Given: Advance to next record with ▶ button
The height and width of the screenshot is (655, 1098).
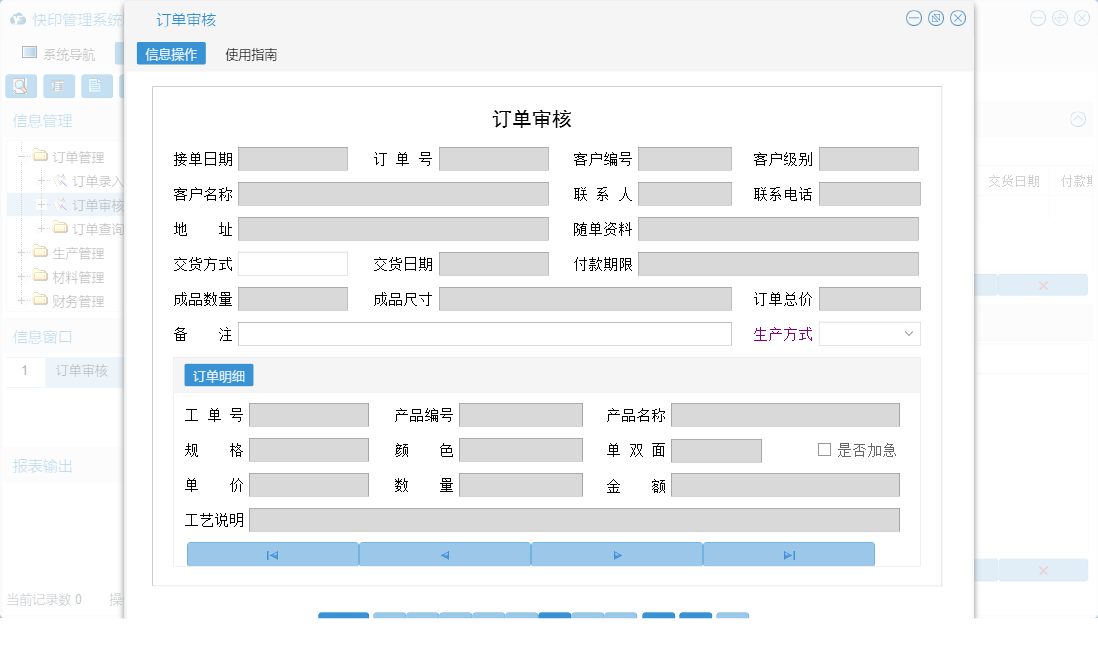Looking at the screenshot, I should 616,553.
